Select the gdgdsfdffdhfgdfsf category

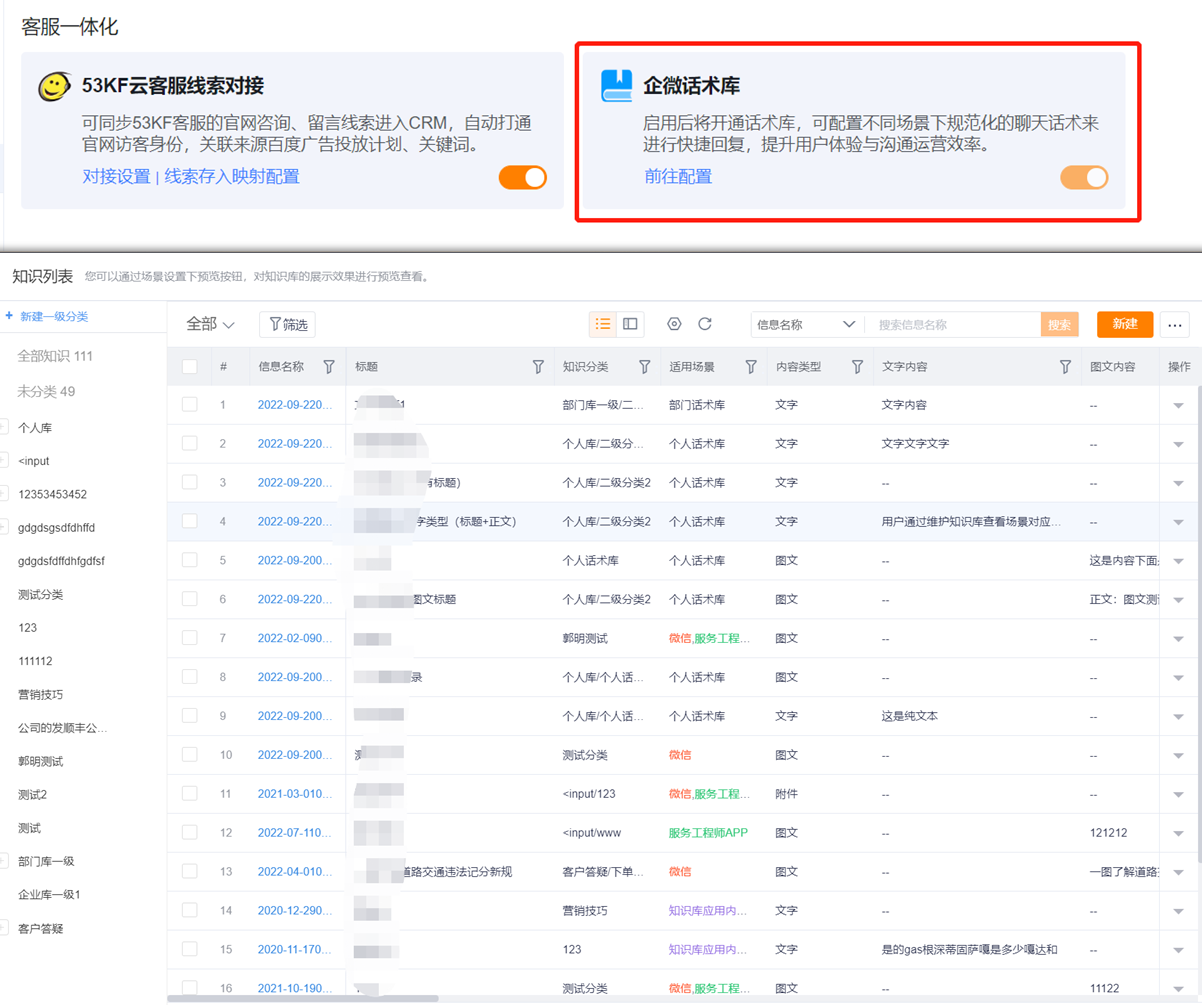(x=61, y=561)
